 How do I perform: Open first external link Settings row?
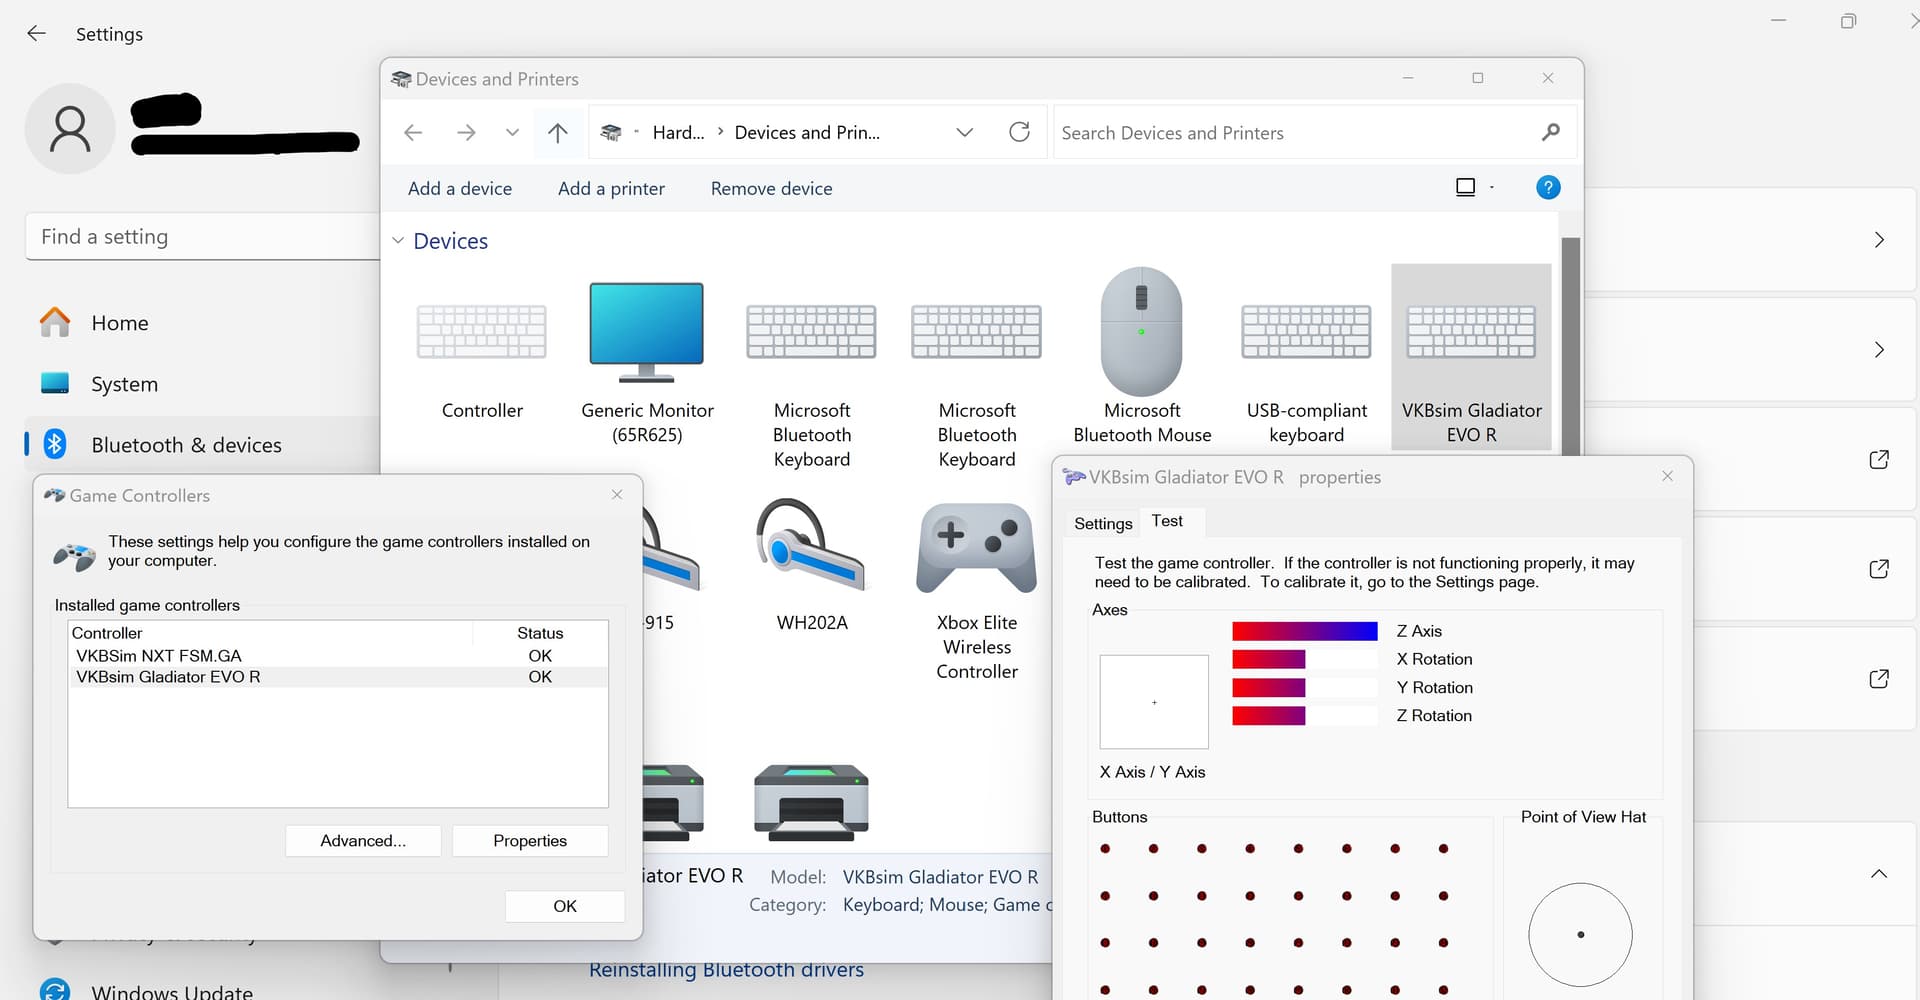coord(1879,459)
